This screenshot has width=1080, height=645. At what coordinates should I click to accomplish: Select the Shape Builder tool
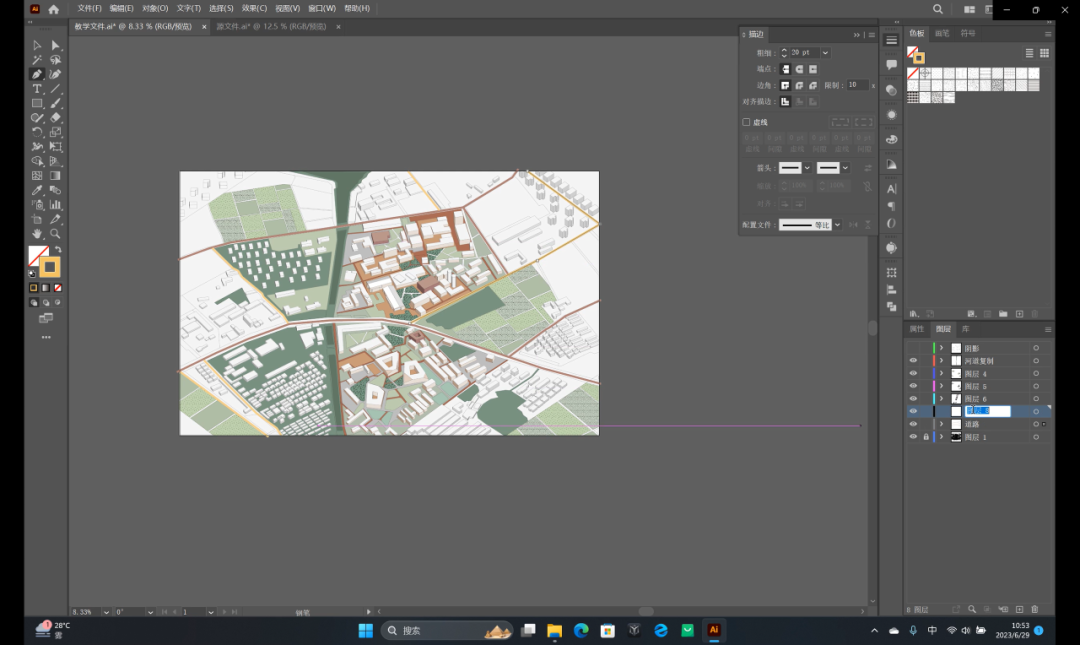(x=37, y=161)
